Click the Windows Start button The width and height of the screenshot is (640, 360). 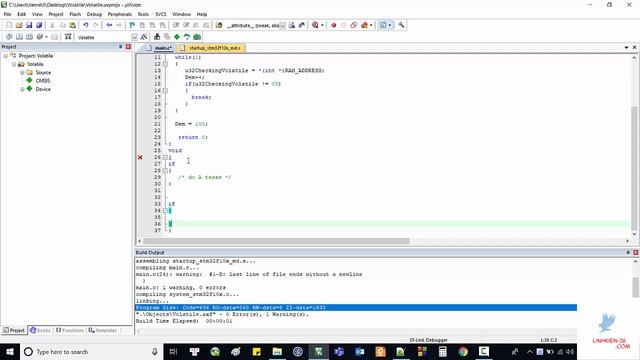click(x=9, y=351)
